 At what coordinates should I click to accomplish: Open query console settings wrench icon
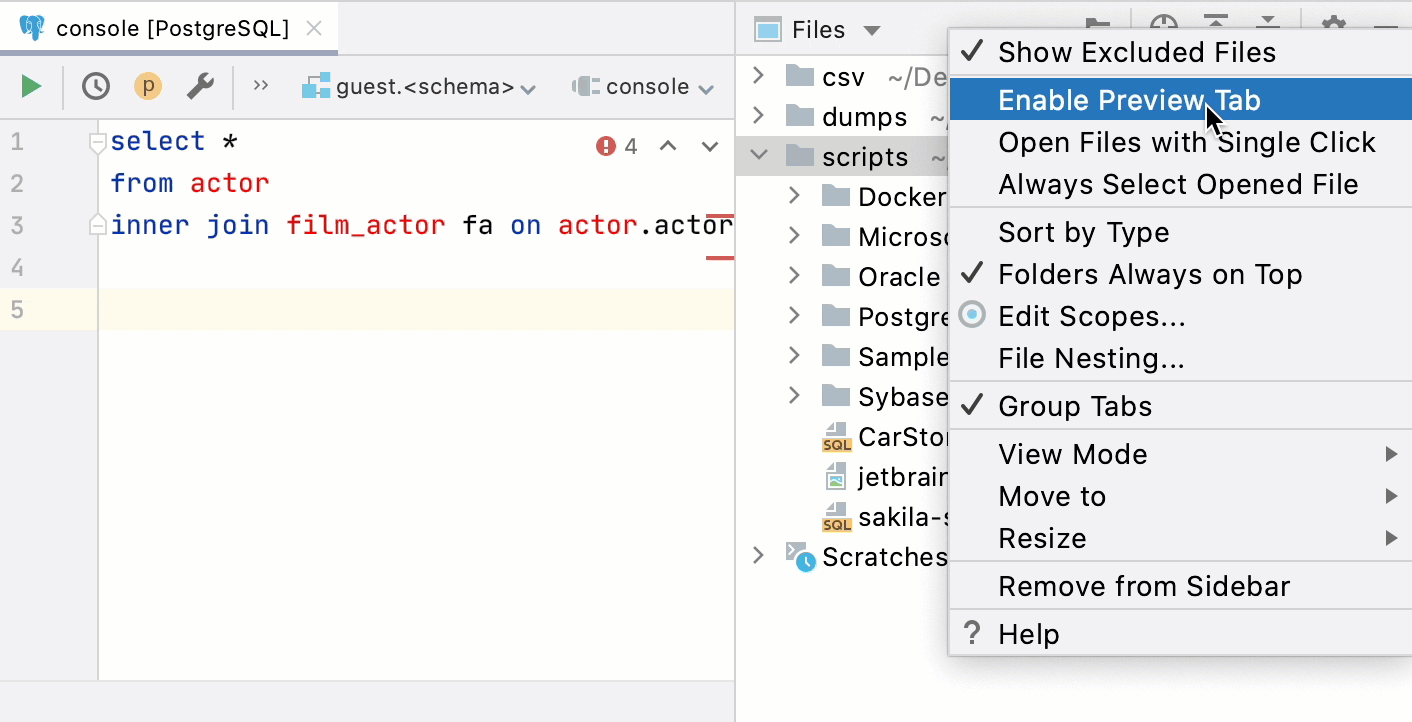[x=200, y=87]
